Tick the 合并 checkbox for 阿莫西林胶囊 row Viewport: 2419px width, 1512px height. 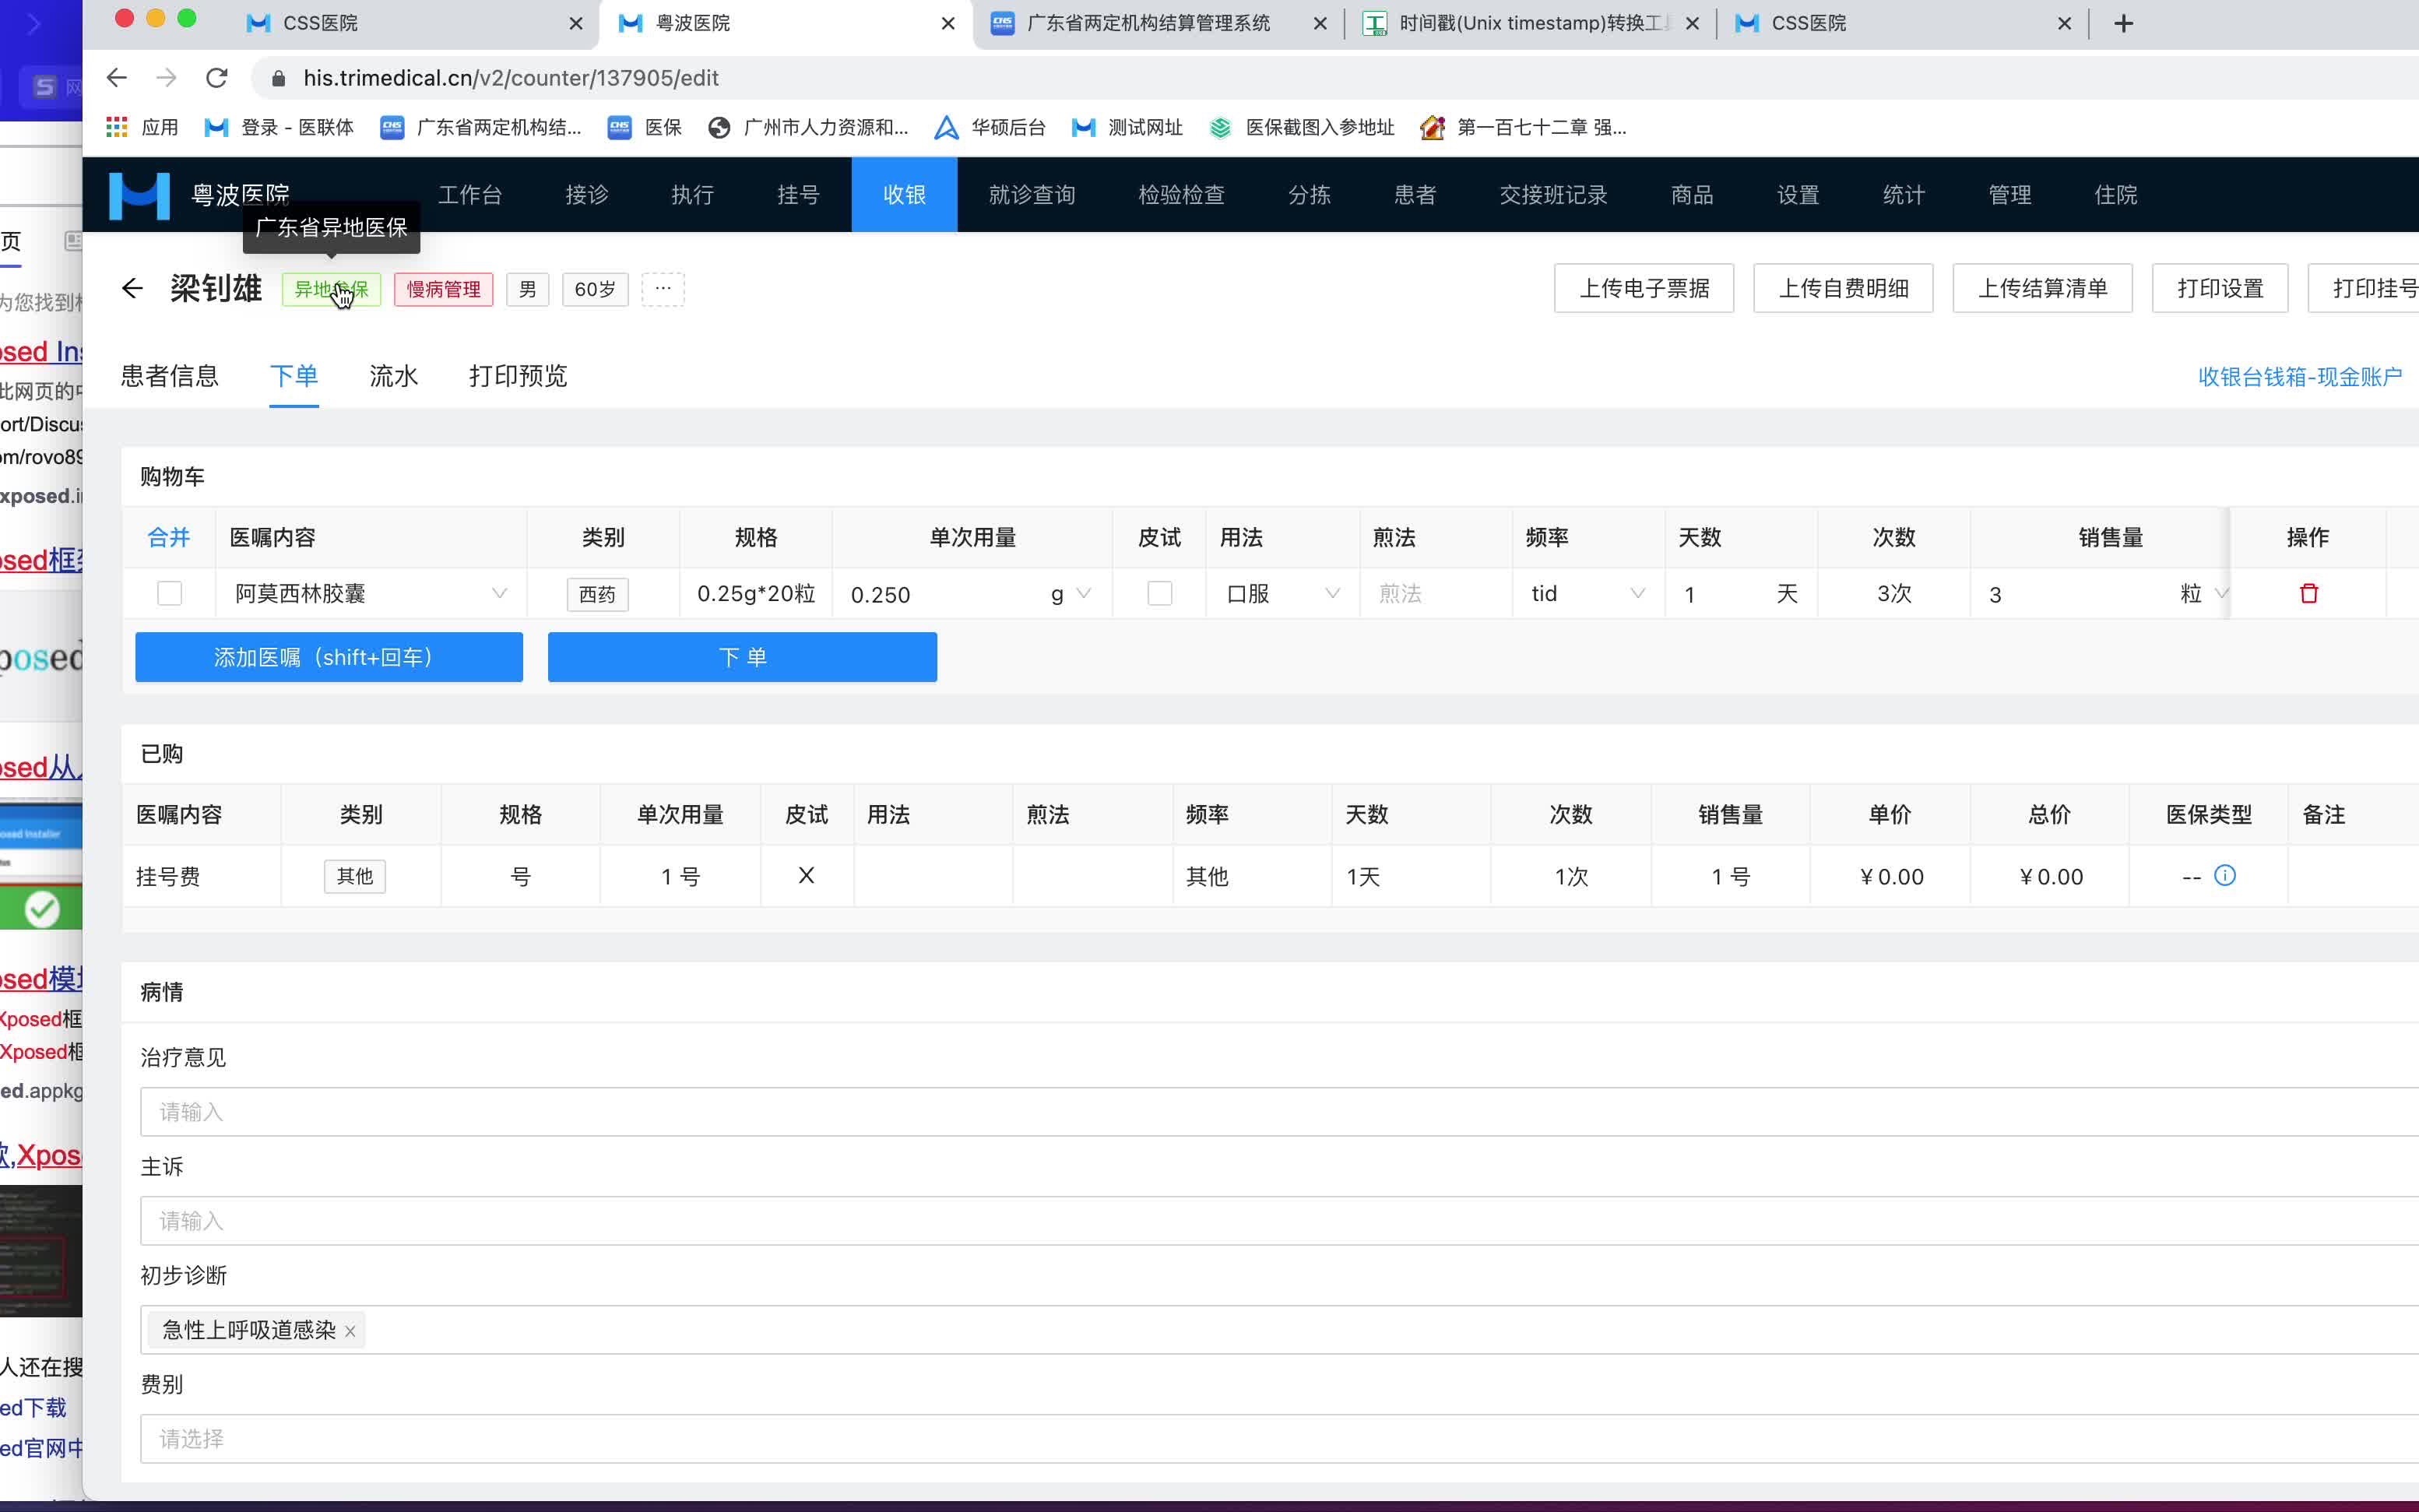pyautogui.click(x=170, y=594)
